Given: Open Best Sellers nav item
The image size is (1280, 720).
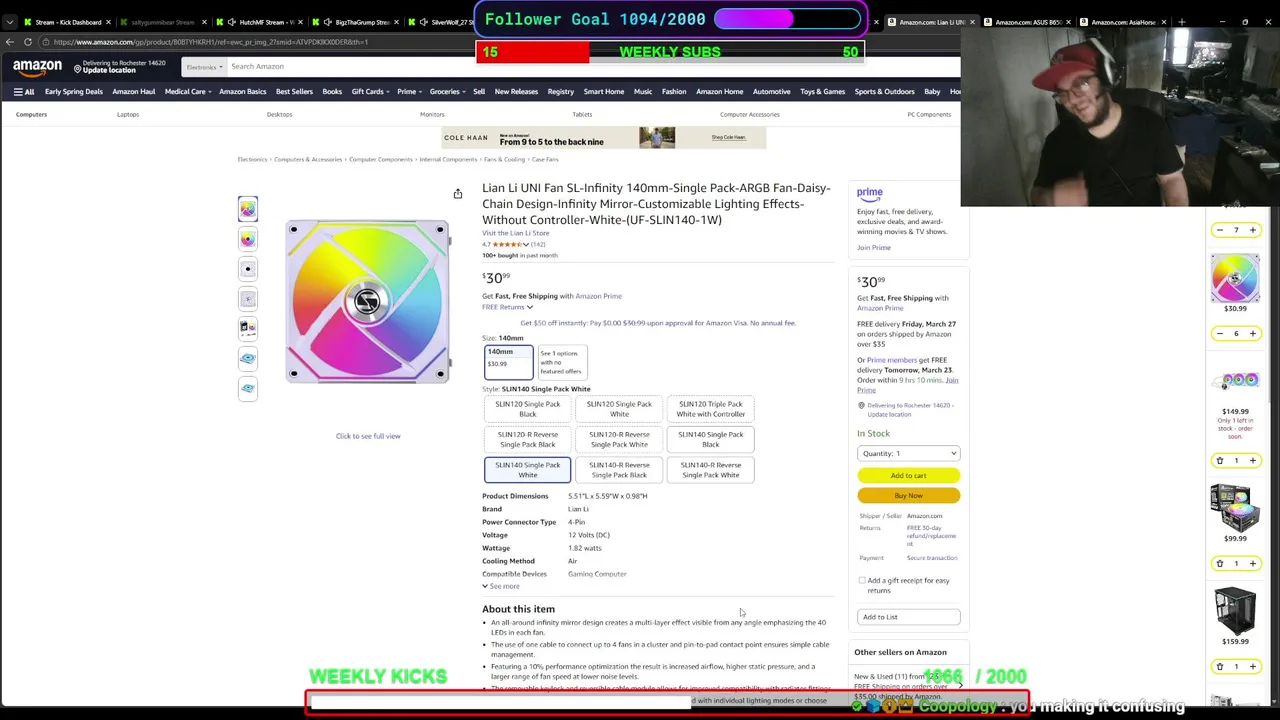Looking at the screenshot, I should (x=294, y=92).
